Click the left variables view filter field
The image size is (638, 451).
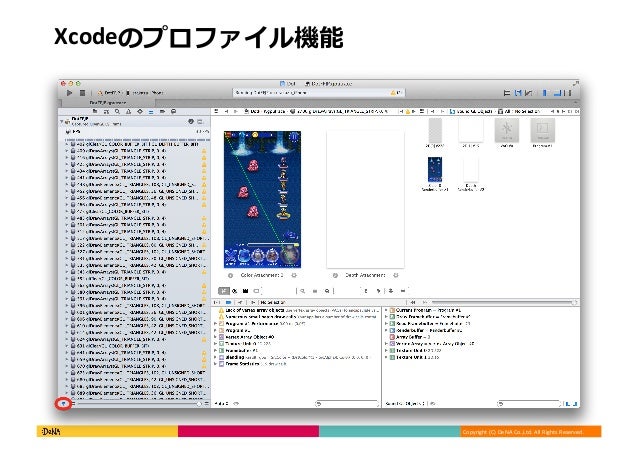click(347, 404)
